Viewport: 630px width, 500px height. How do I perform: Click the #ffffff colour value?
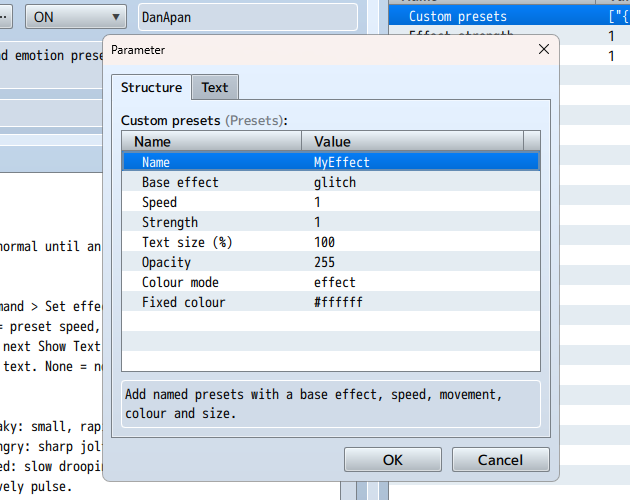(x=338, y=302)
